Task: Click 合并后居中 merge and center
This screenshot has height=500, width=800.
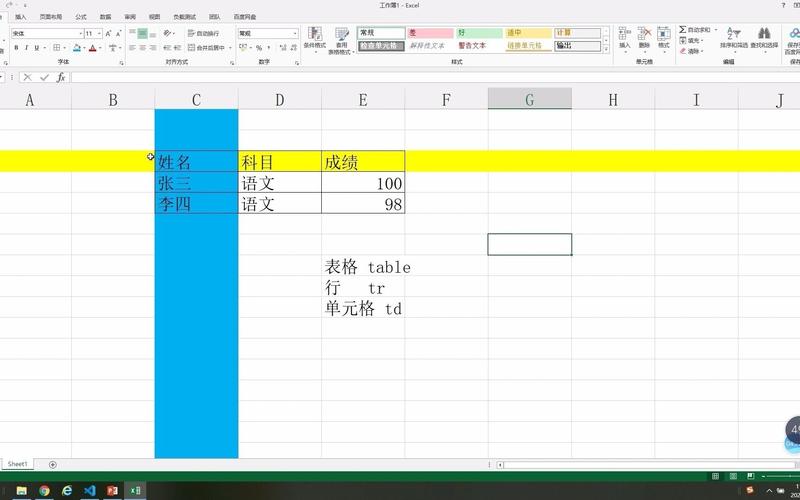Action: [x=206, y=47]
